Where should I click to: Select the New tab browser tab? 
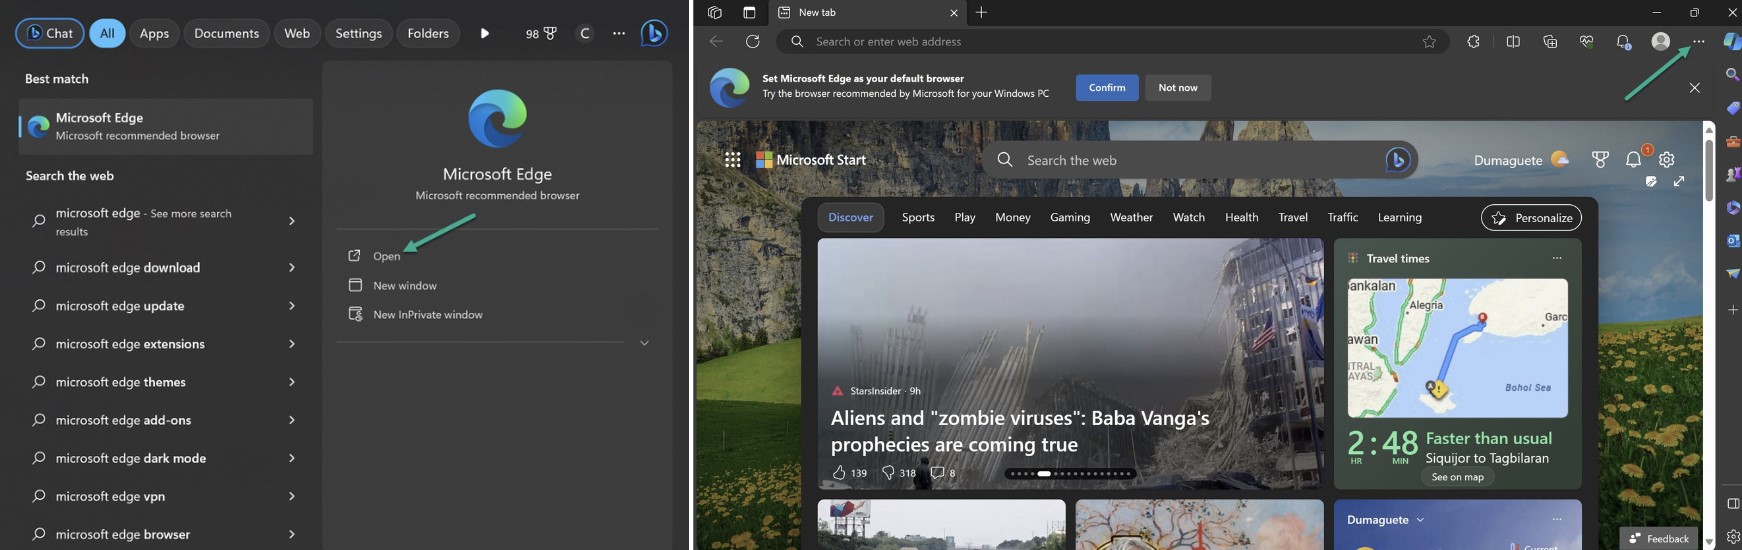pyautogui.click(x=866, y=12)
